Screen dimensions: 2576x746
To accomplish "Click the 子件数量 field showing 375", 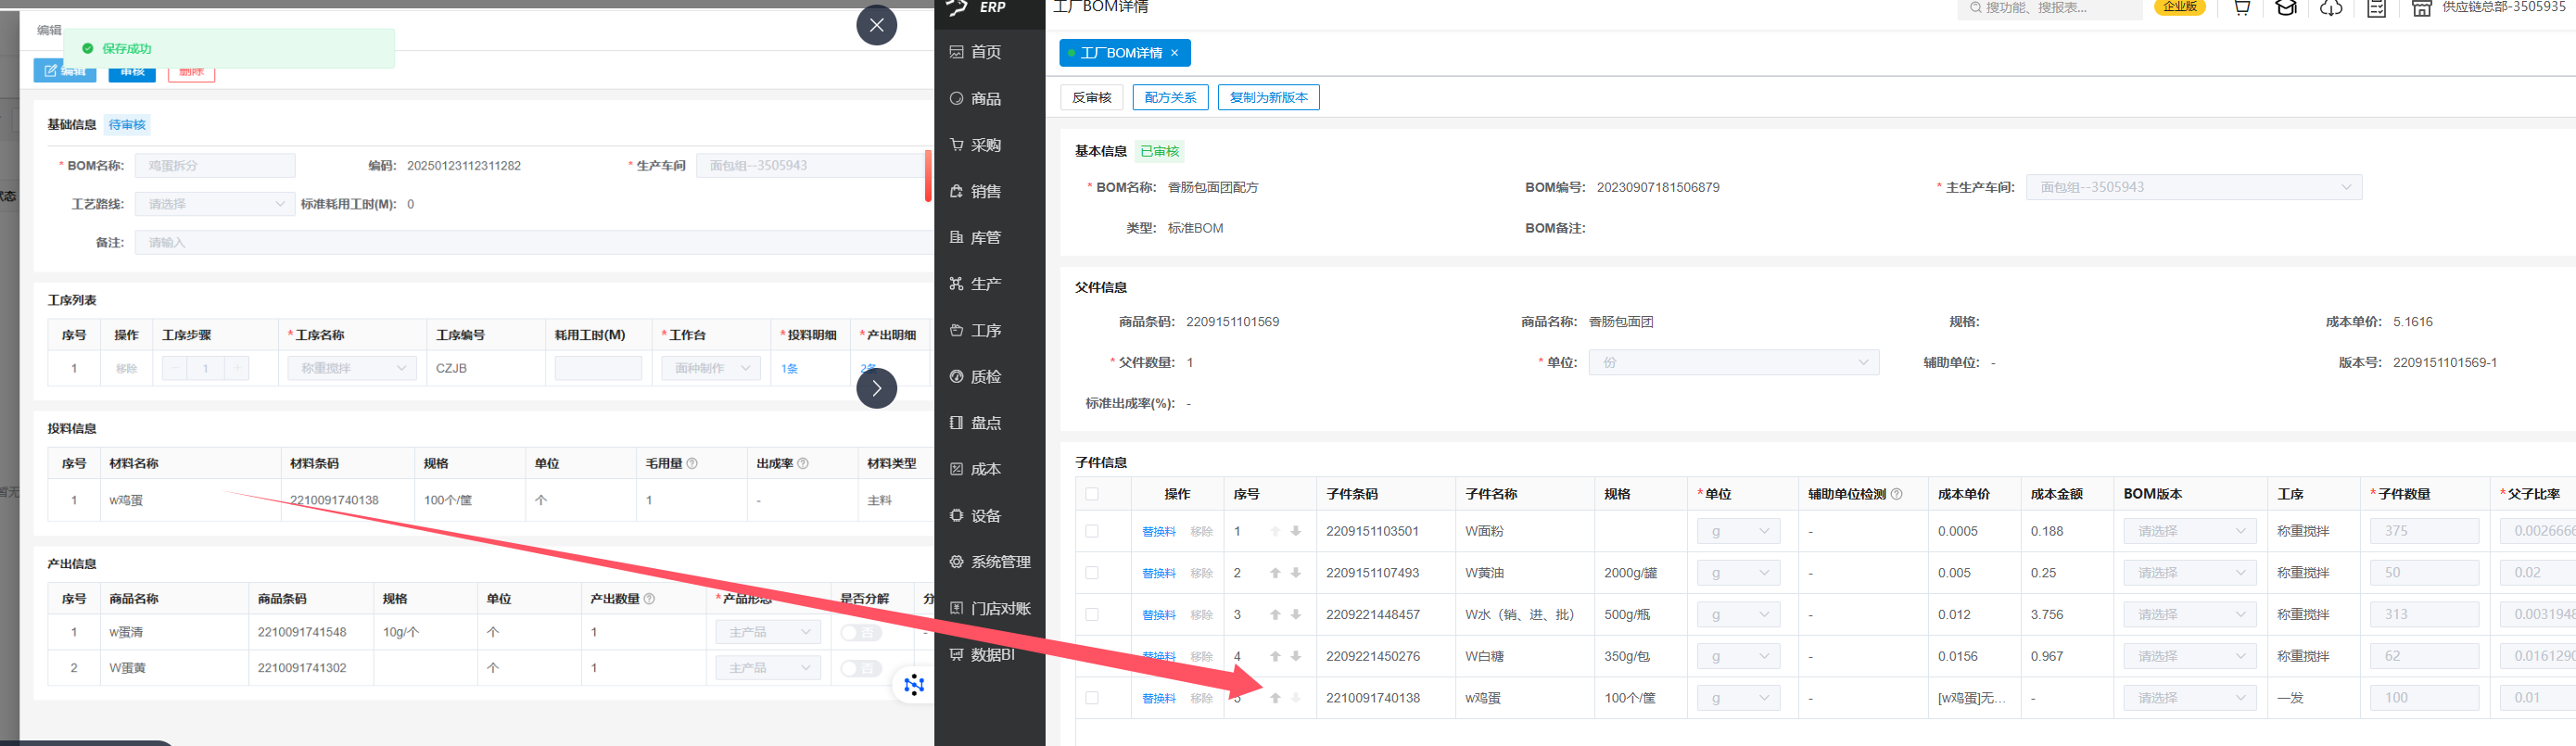I will (x=2424, y=531).
